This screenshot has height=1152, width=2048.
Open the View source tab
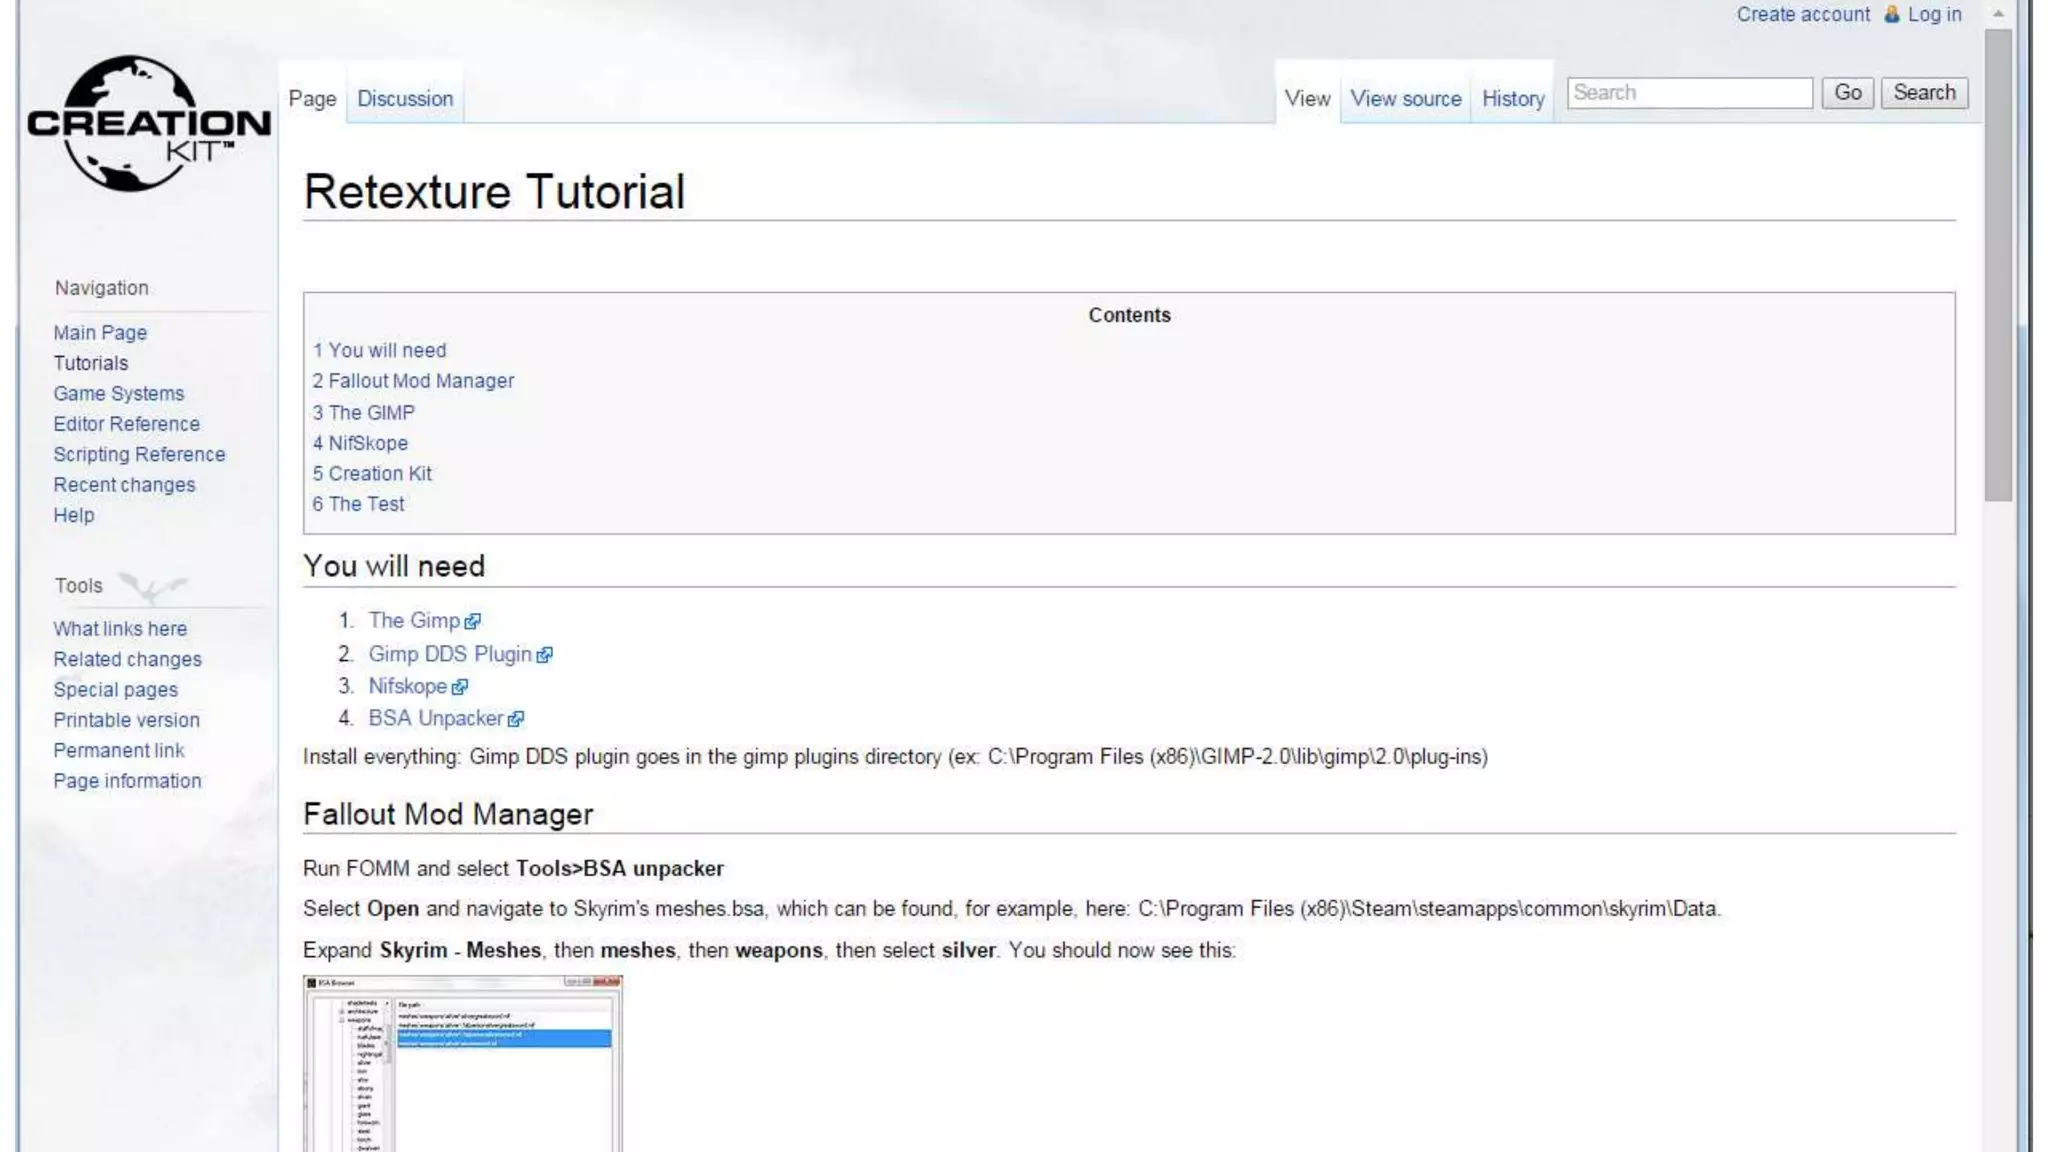pos(1405,99)
